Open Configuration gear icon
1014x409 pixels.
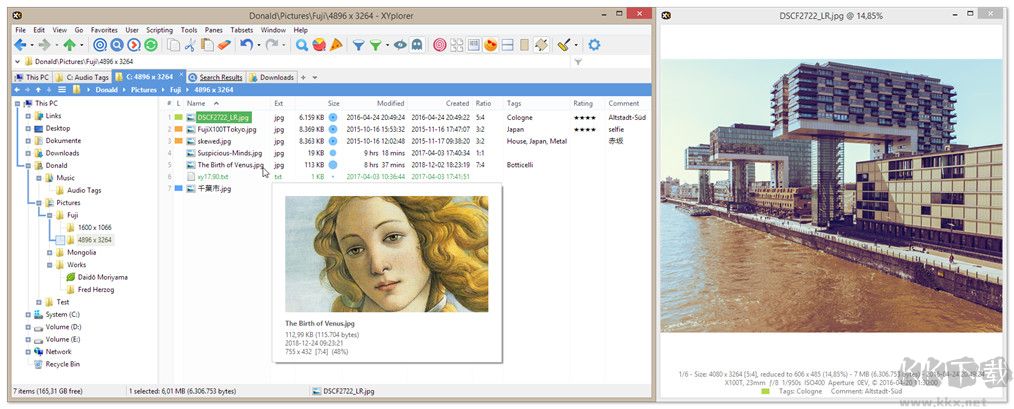tap(594, 45)
